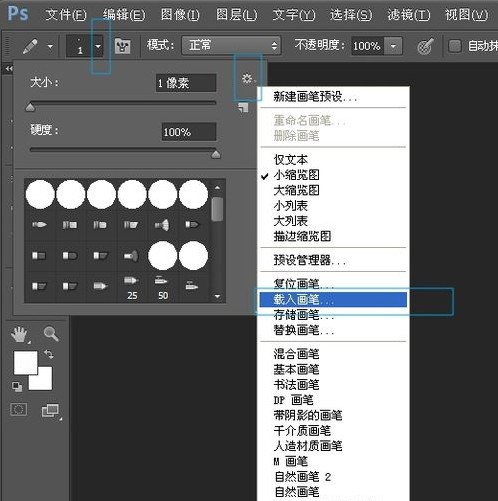Open the opacity slider dropdown arrow
The width and height of the screenshot is (498, 501).
click(393, 46)
